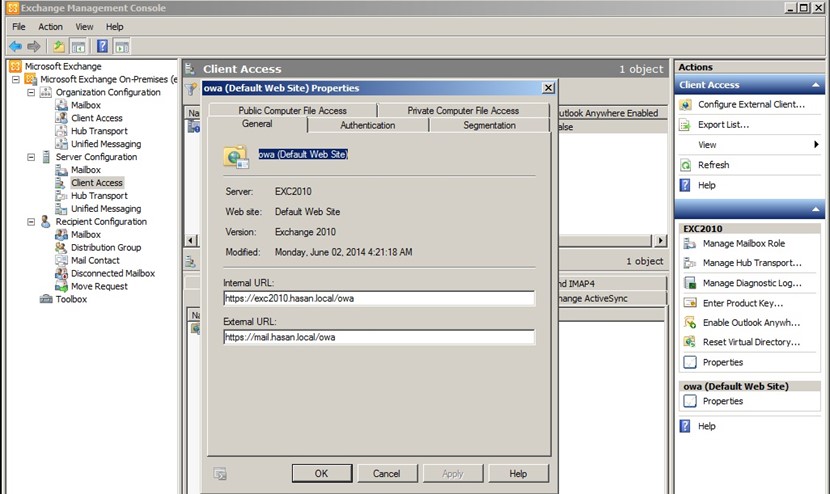Screen dimensions: 830x494
Task: Click Enable Outlook Anywhere action
Action: pyautogui.click(x=751, y=322)
